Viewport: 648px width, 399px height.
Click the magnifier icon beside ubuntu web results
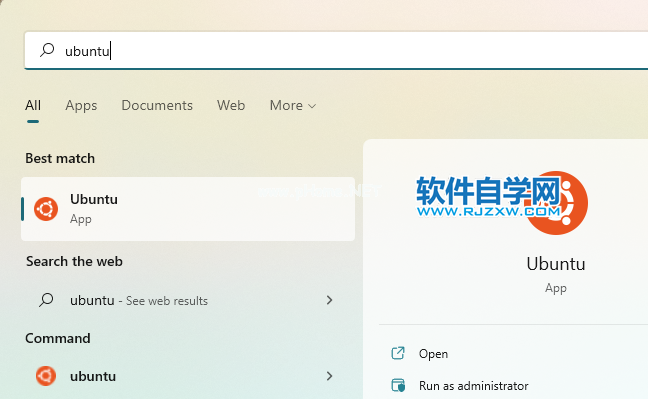(x=46, y=300)
